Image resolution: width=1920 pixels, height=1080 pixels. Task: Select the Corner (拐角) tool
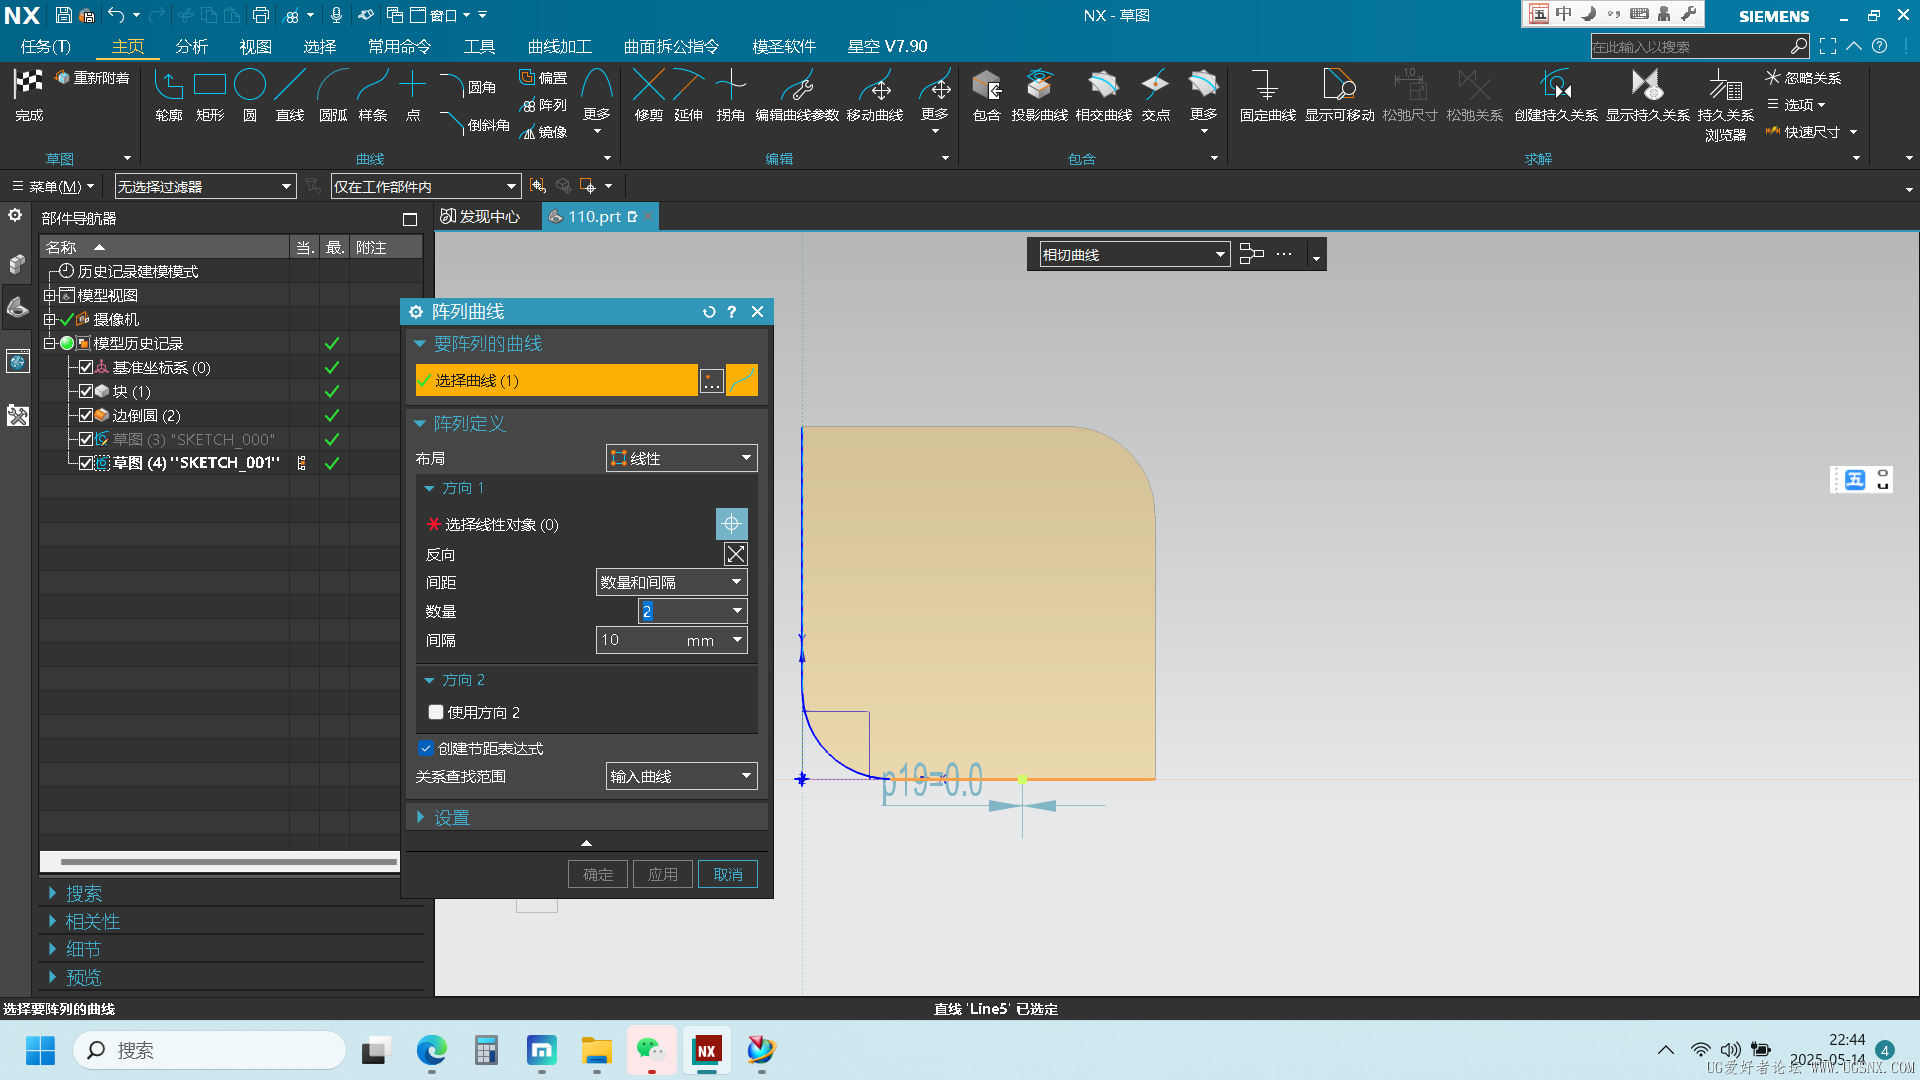coord(731,96)
